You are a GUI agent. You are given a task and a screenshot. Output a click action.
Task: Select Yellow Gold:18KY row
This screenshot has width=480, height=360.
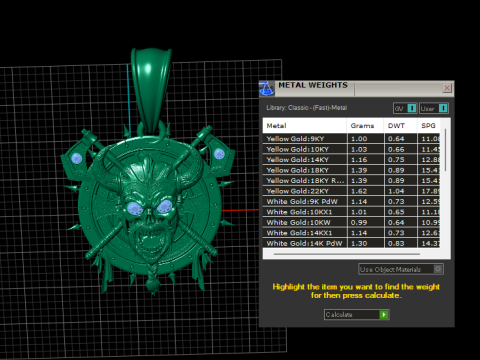(351, 170)
